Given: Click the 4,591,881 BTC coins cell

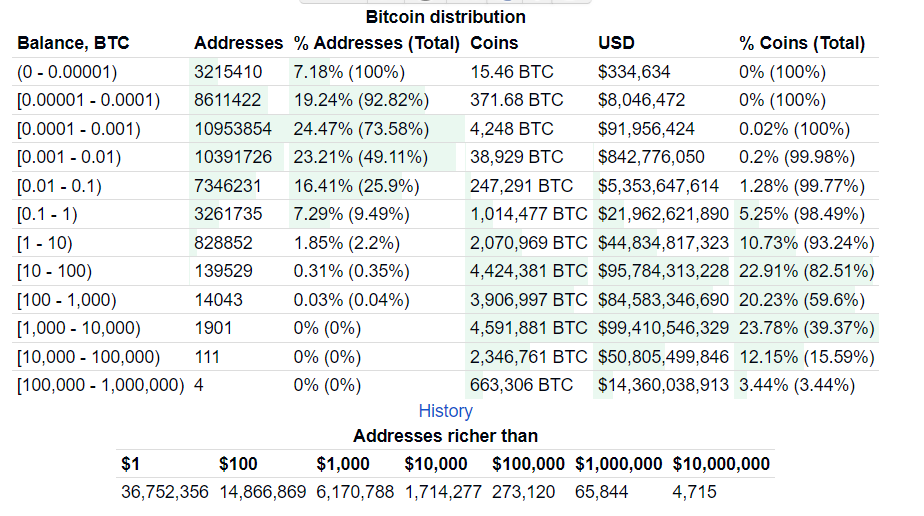Looking at the screenshot, I should pyautogui.click(x=528, y=328).
